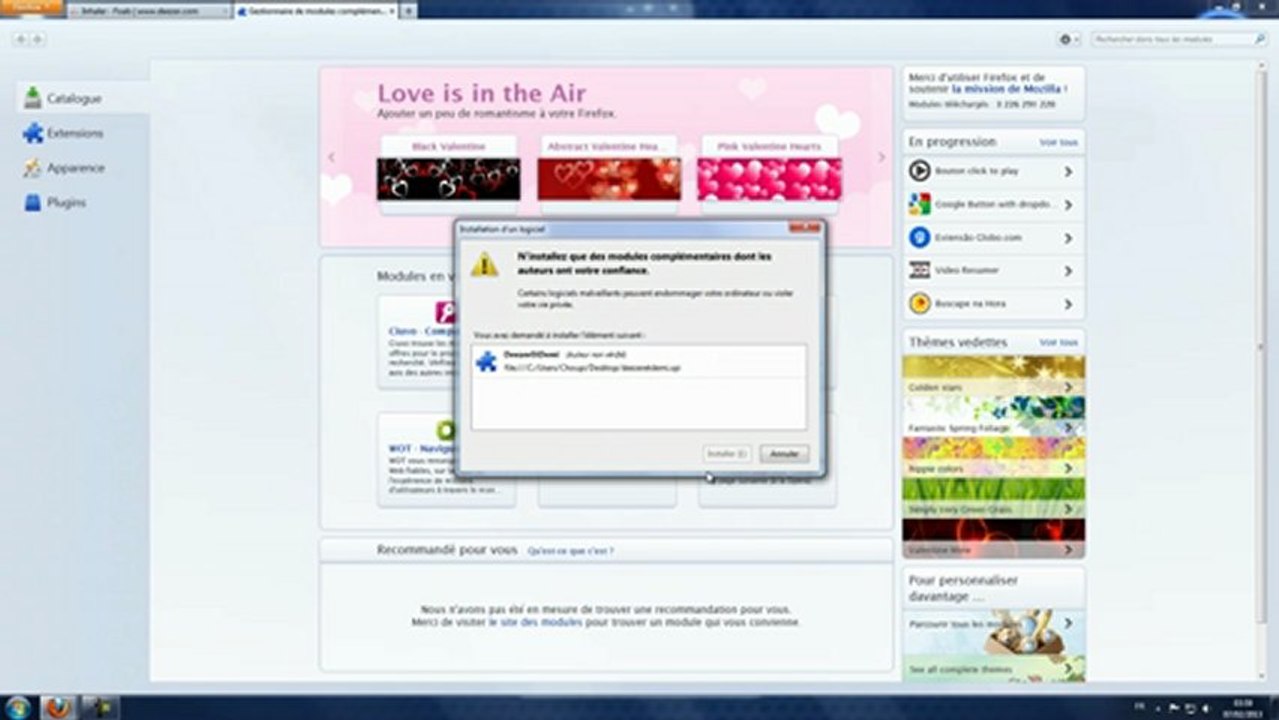
Task: Click the search magnifier icon
Action: point(1259,39)
